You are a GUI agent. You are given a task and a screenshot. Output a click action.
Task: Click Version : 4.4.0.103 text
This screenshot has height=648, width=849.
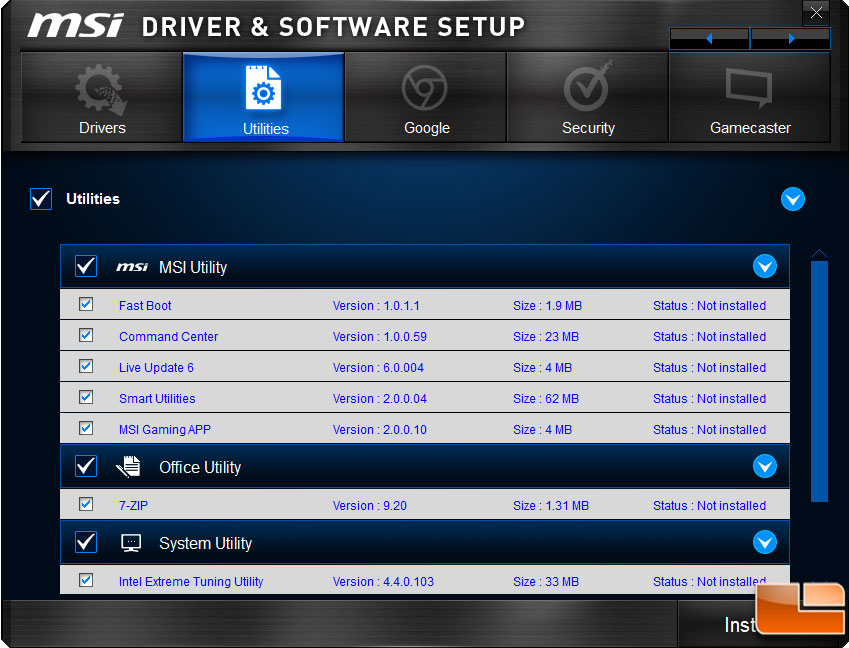[383, 581]
